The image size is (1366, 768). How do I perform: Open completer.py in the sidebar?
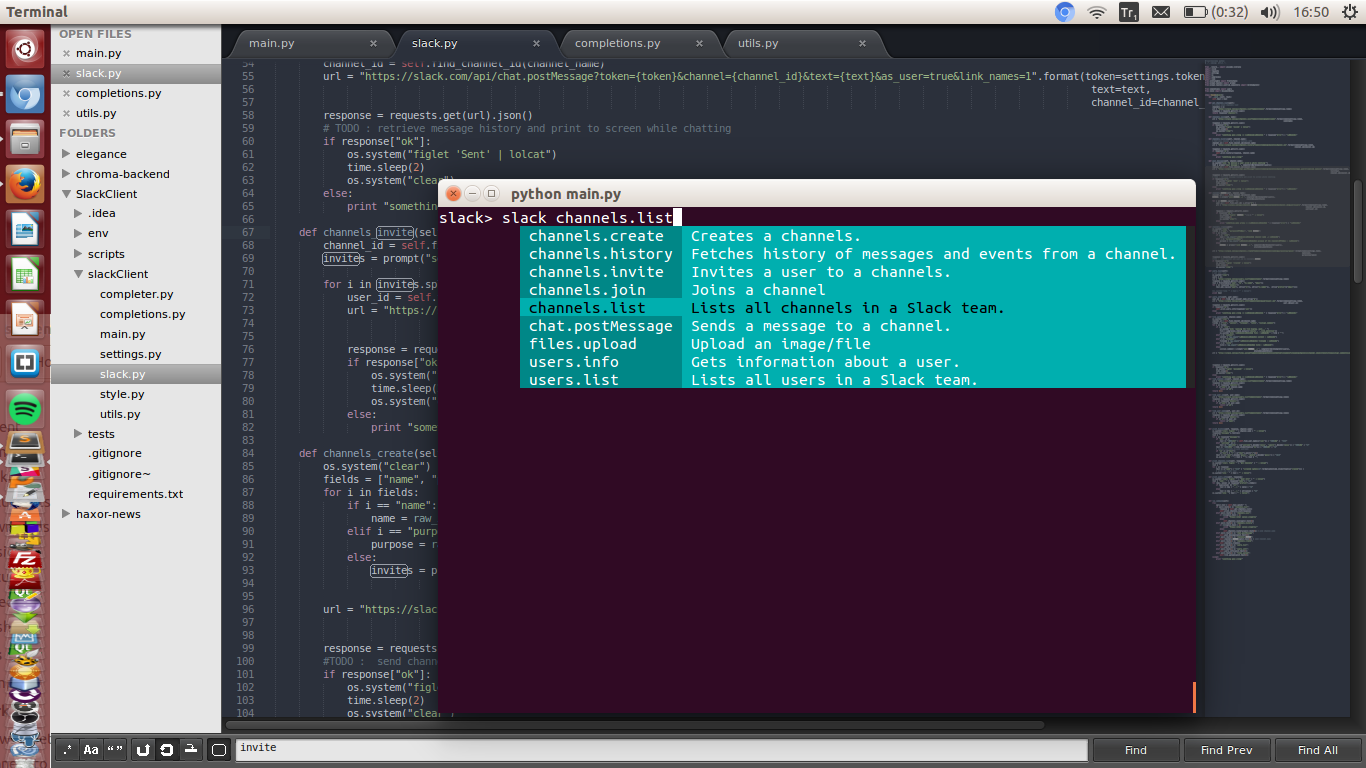pyautogui.click(x=136, y=294)
